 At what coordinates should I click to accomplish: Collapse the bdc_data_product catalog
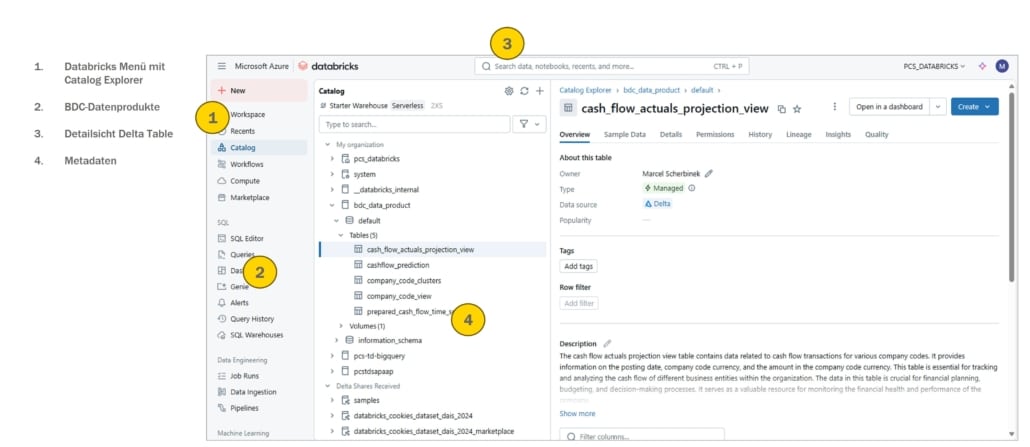(x=332, y=204)
